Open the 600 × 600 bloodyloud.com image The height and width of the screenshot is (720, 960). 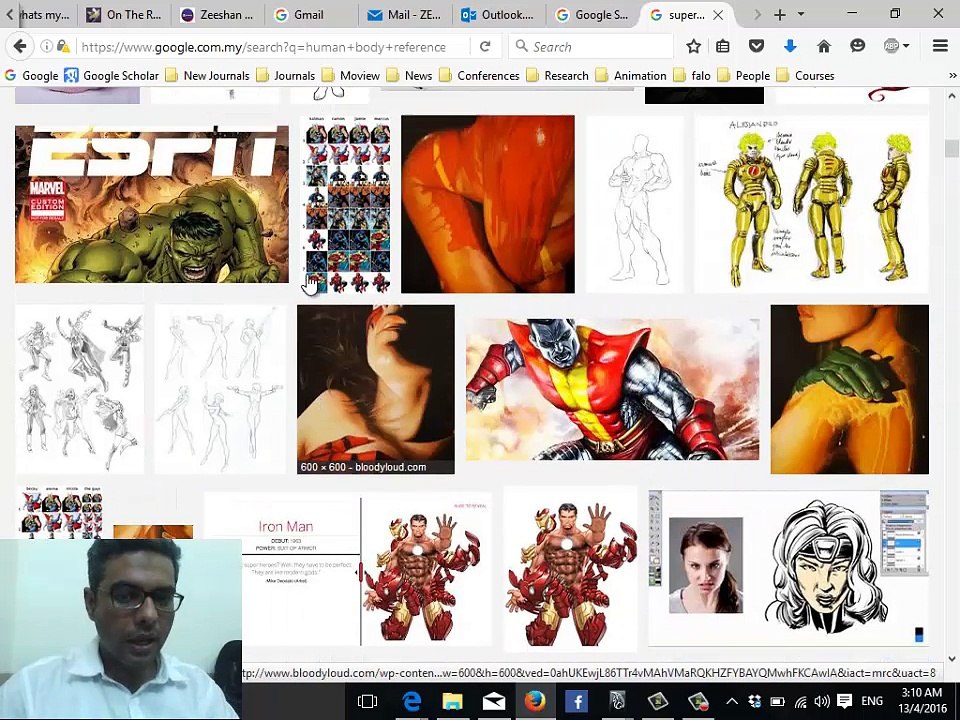[376, 389]
